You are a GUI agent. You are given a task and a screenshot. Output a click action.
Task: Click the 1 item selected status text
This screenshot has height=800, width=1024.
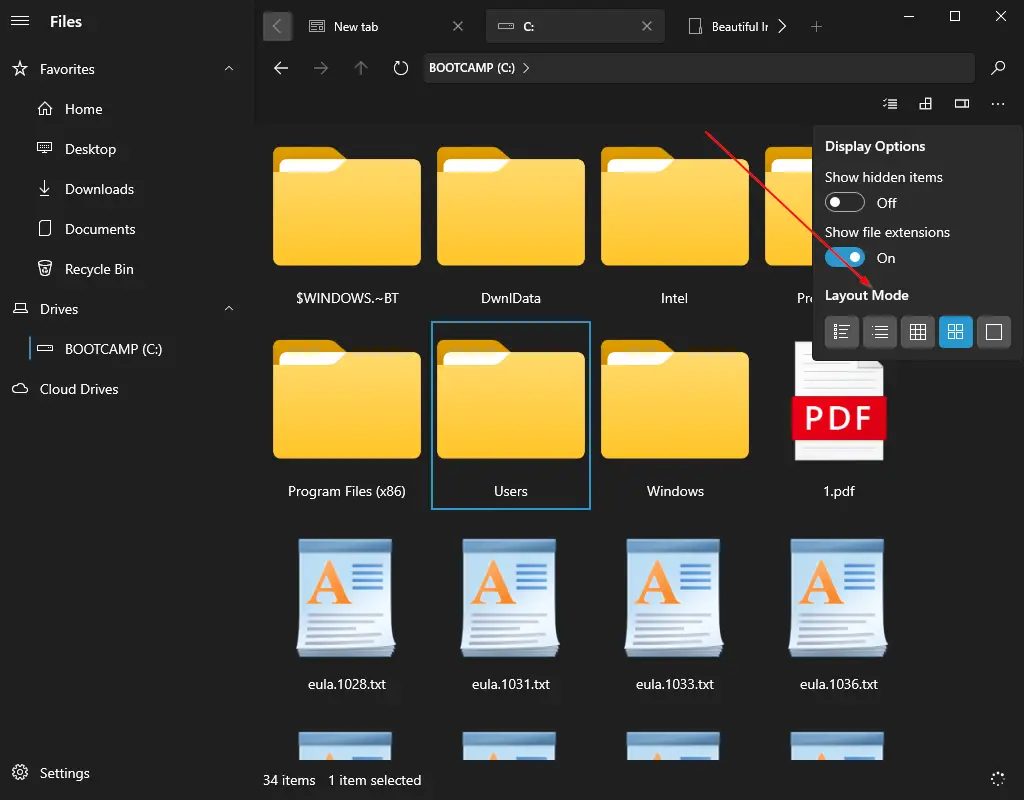[x=374, y=780]
